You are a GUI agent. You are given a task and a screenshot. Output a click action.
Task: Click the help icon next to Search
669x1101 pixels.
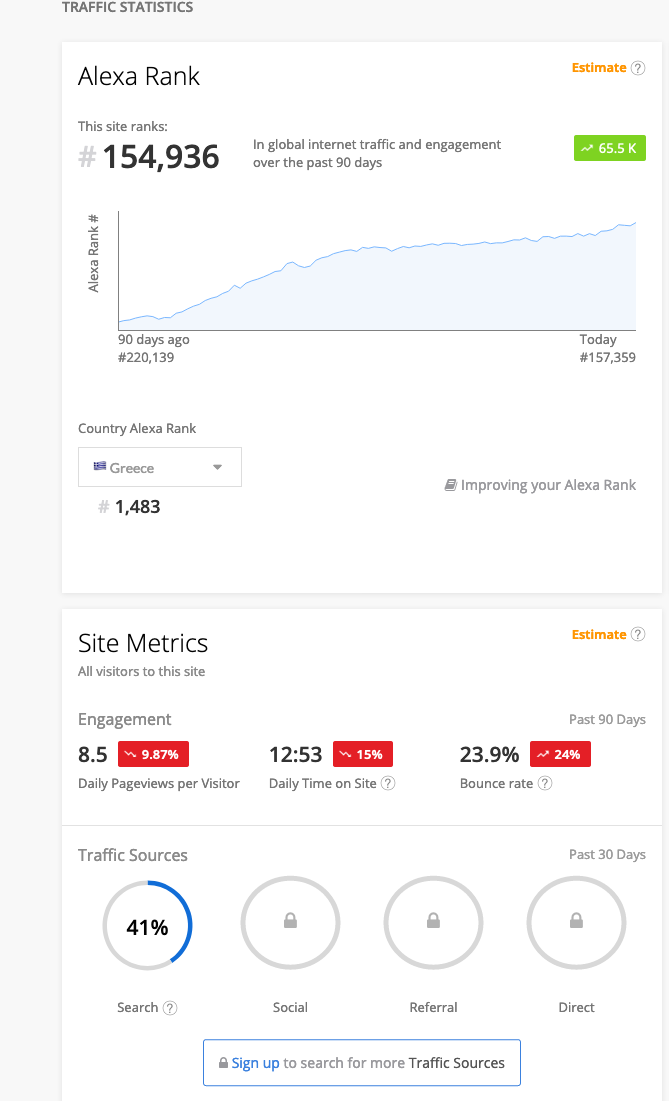pyautogui.click(x=170, y=1008)
